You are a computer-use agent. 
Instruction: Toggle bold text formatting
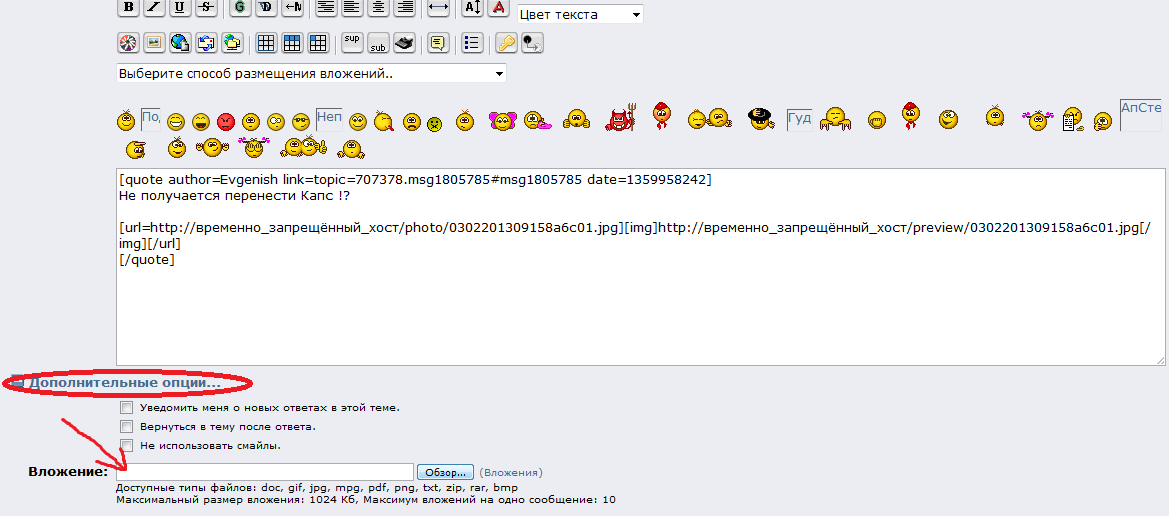tap(128, 7)
